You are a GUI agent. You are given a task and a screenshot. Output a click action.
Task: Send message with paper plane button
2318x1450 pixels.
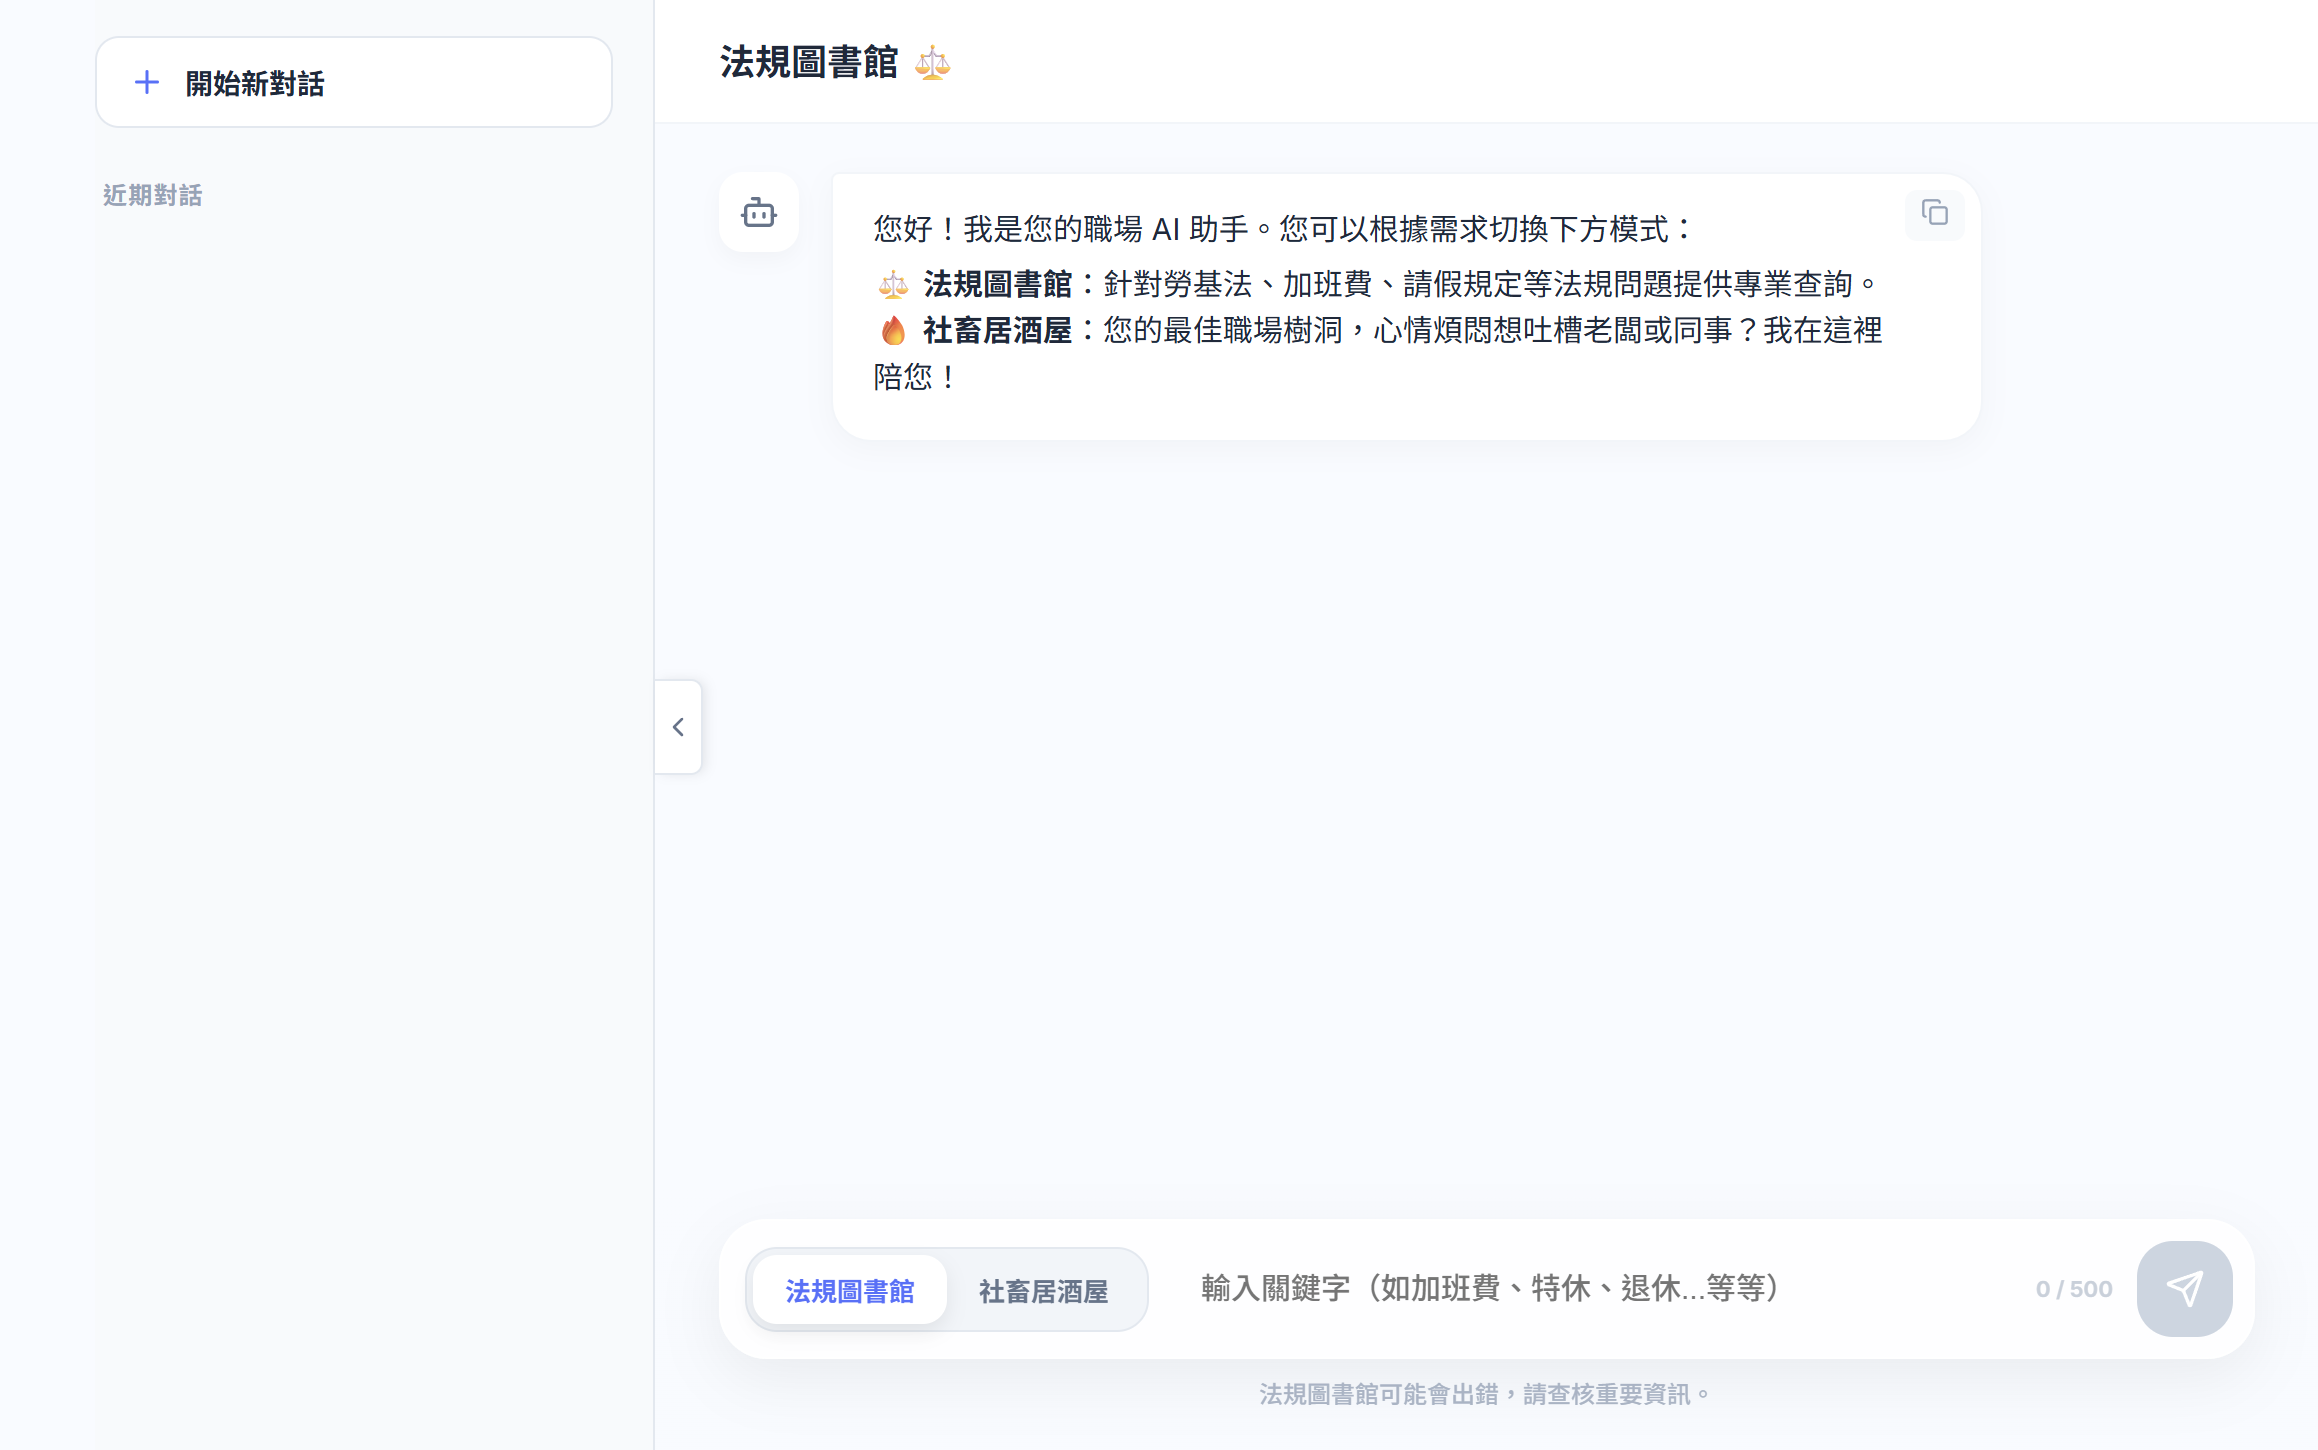pos(2184,1289)
